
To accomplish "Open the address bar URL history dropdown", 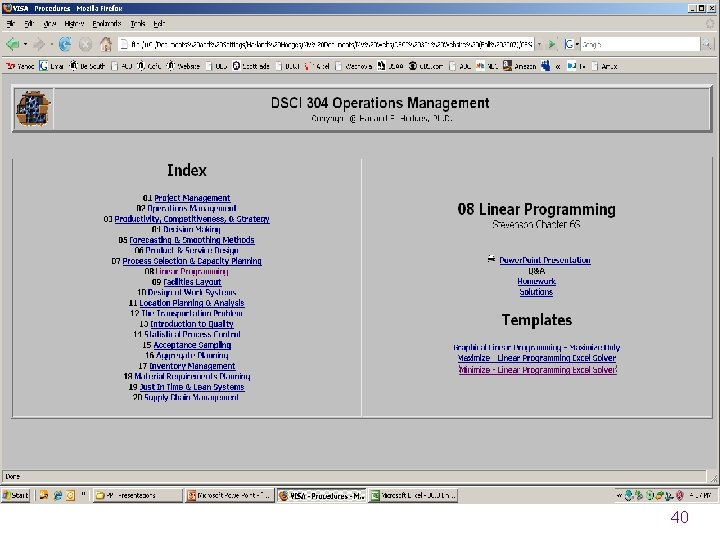I will coord(540,44).
